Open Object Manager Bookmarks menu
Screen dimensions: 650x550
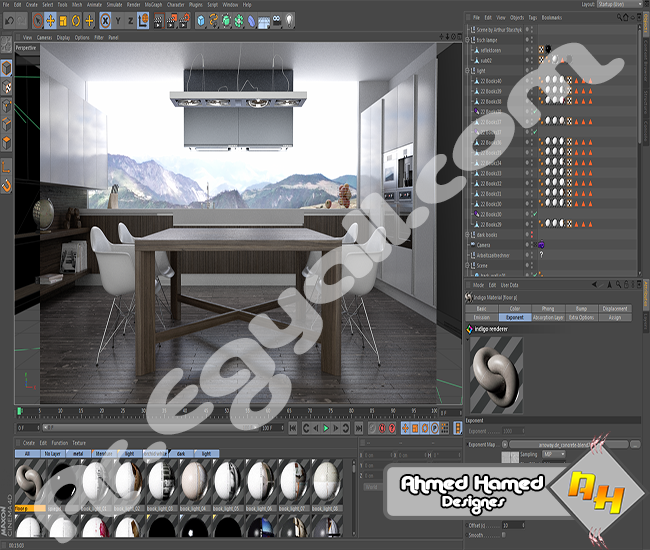(552, 17)
